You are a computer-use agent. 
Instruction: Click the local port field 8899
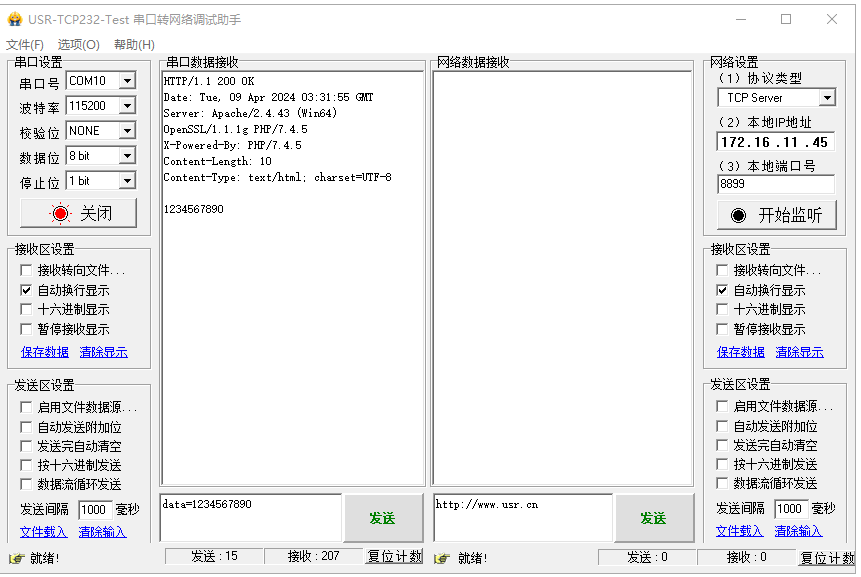775,184
